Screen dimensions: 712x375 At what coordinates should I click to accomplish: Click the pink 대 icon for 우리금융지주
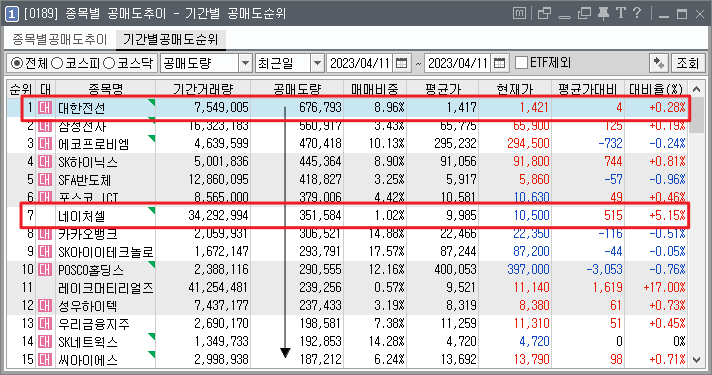point(44,324)
